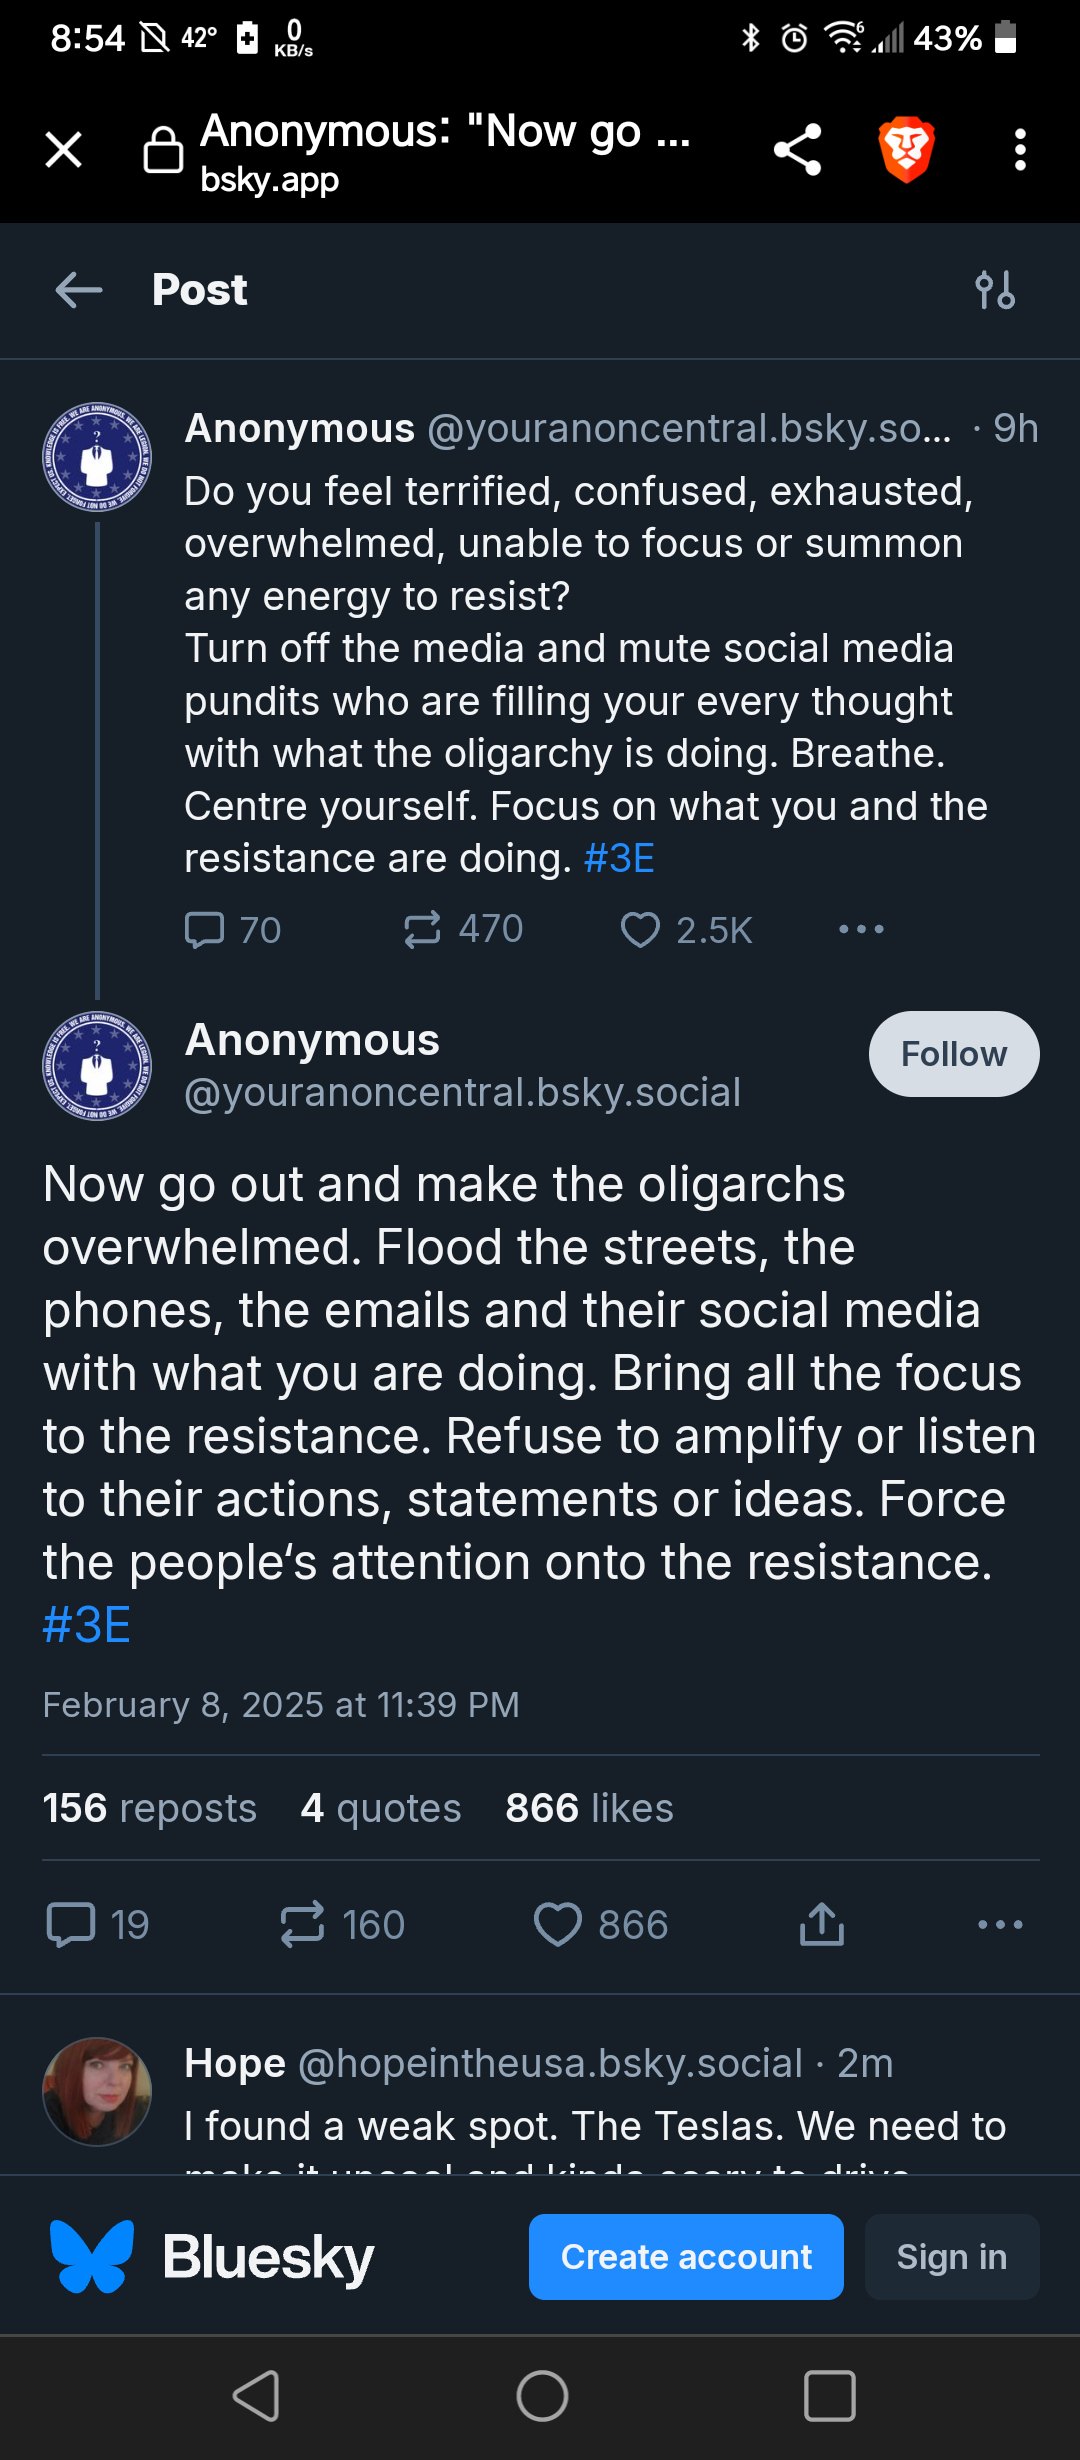Image resolution: width=1080 pixels, height=2460 pixels.
Task: Open Hope's profile avatar
Action: pyautogui.click(x=97, y=2091)
